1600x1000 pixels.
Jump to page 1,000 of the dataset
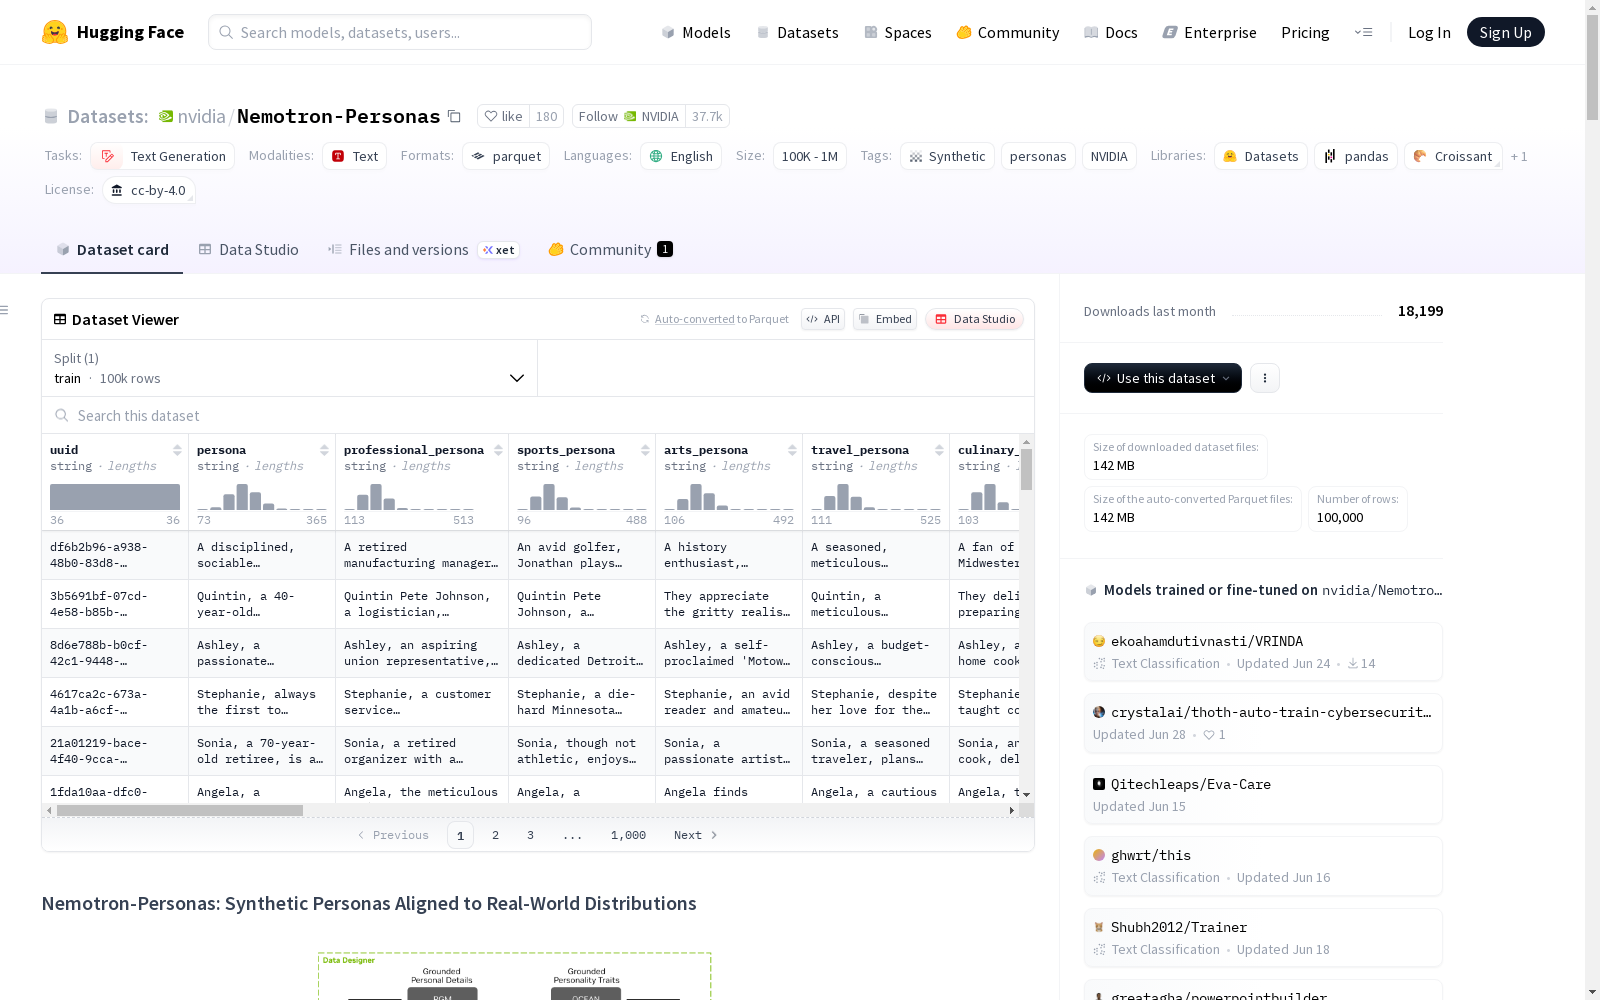628,835
